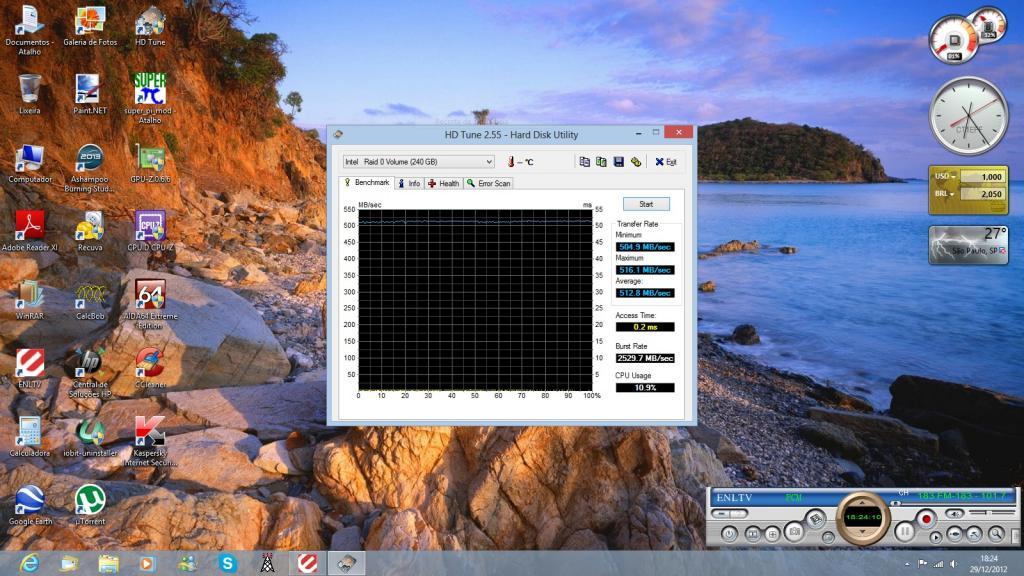This screenshot has height=576, width=1024.
Task: Show hidden tray icons arrow
Action: tap(907, 564)
